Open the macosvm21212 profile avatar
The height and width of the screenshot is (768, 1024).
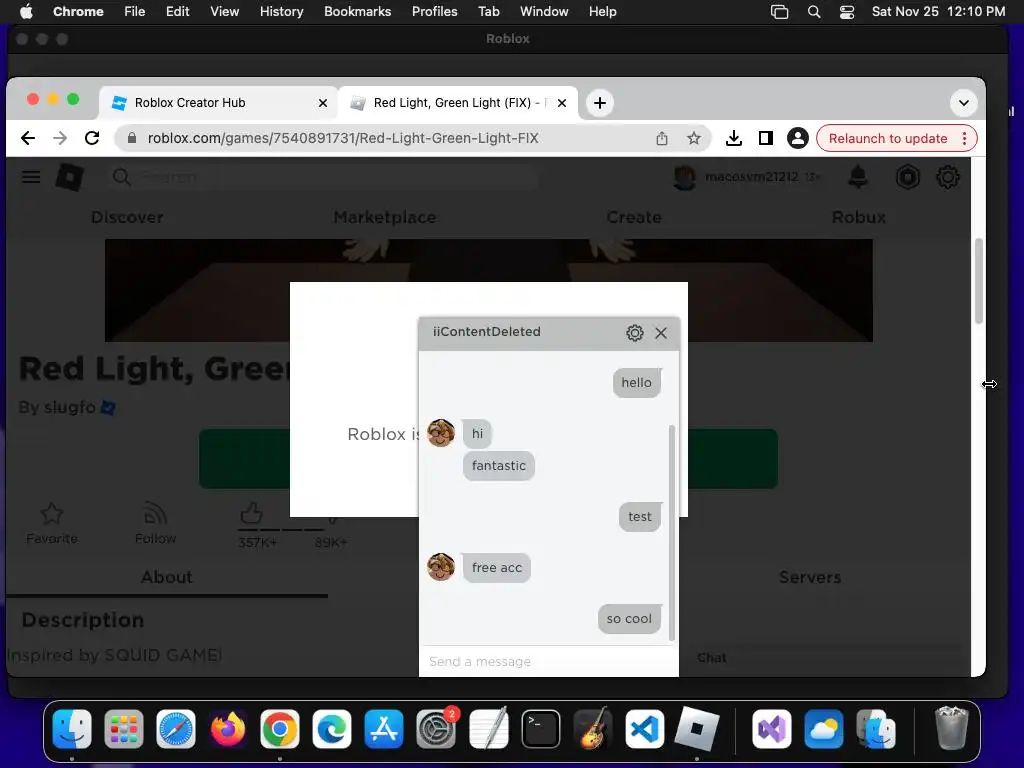click(x=684, y=177)
